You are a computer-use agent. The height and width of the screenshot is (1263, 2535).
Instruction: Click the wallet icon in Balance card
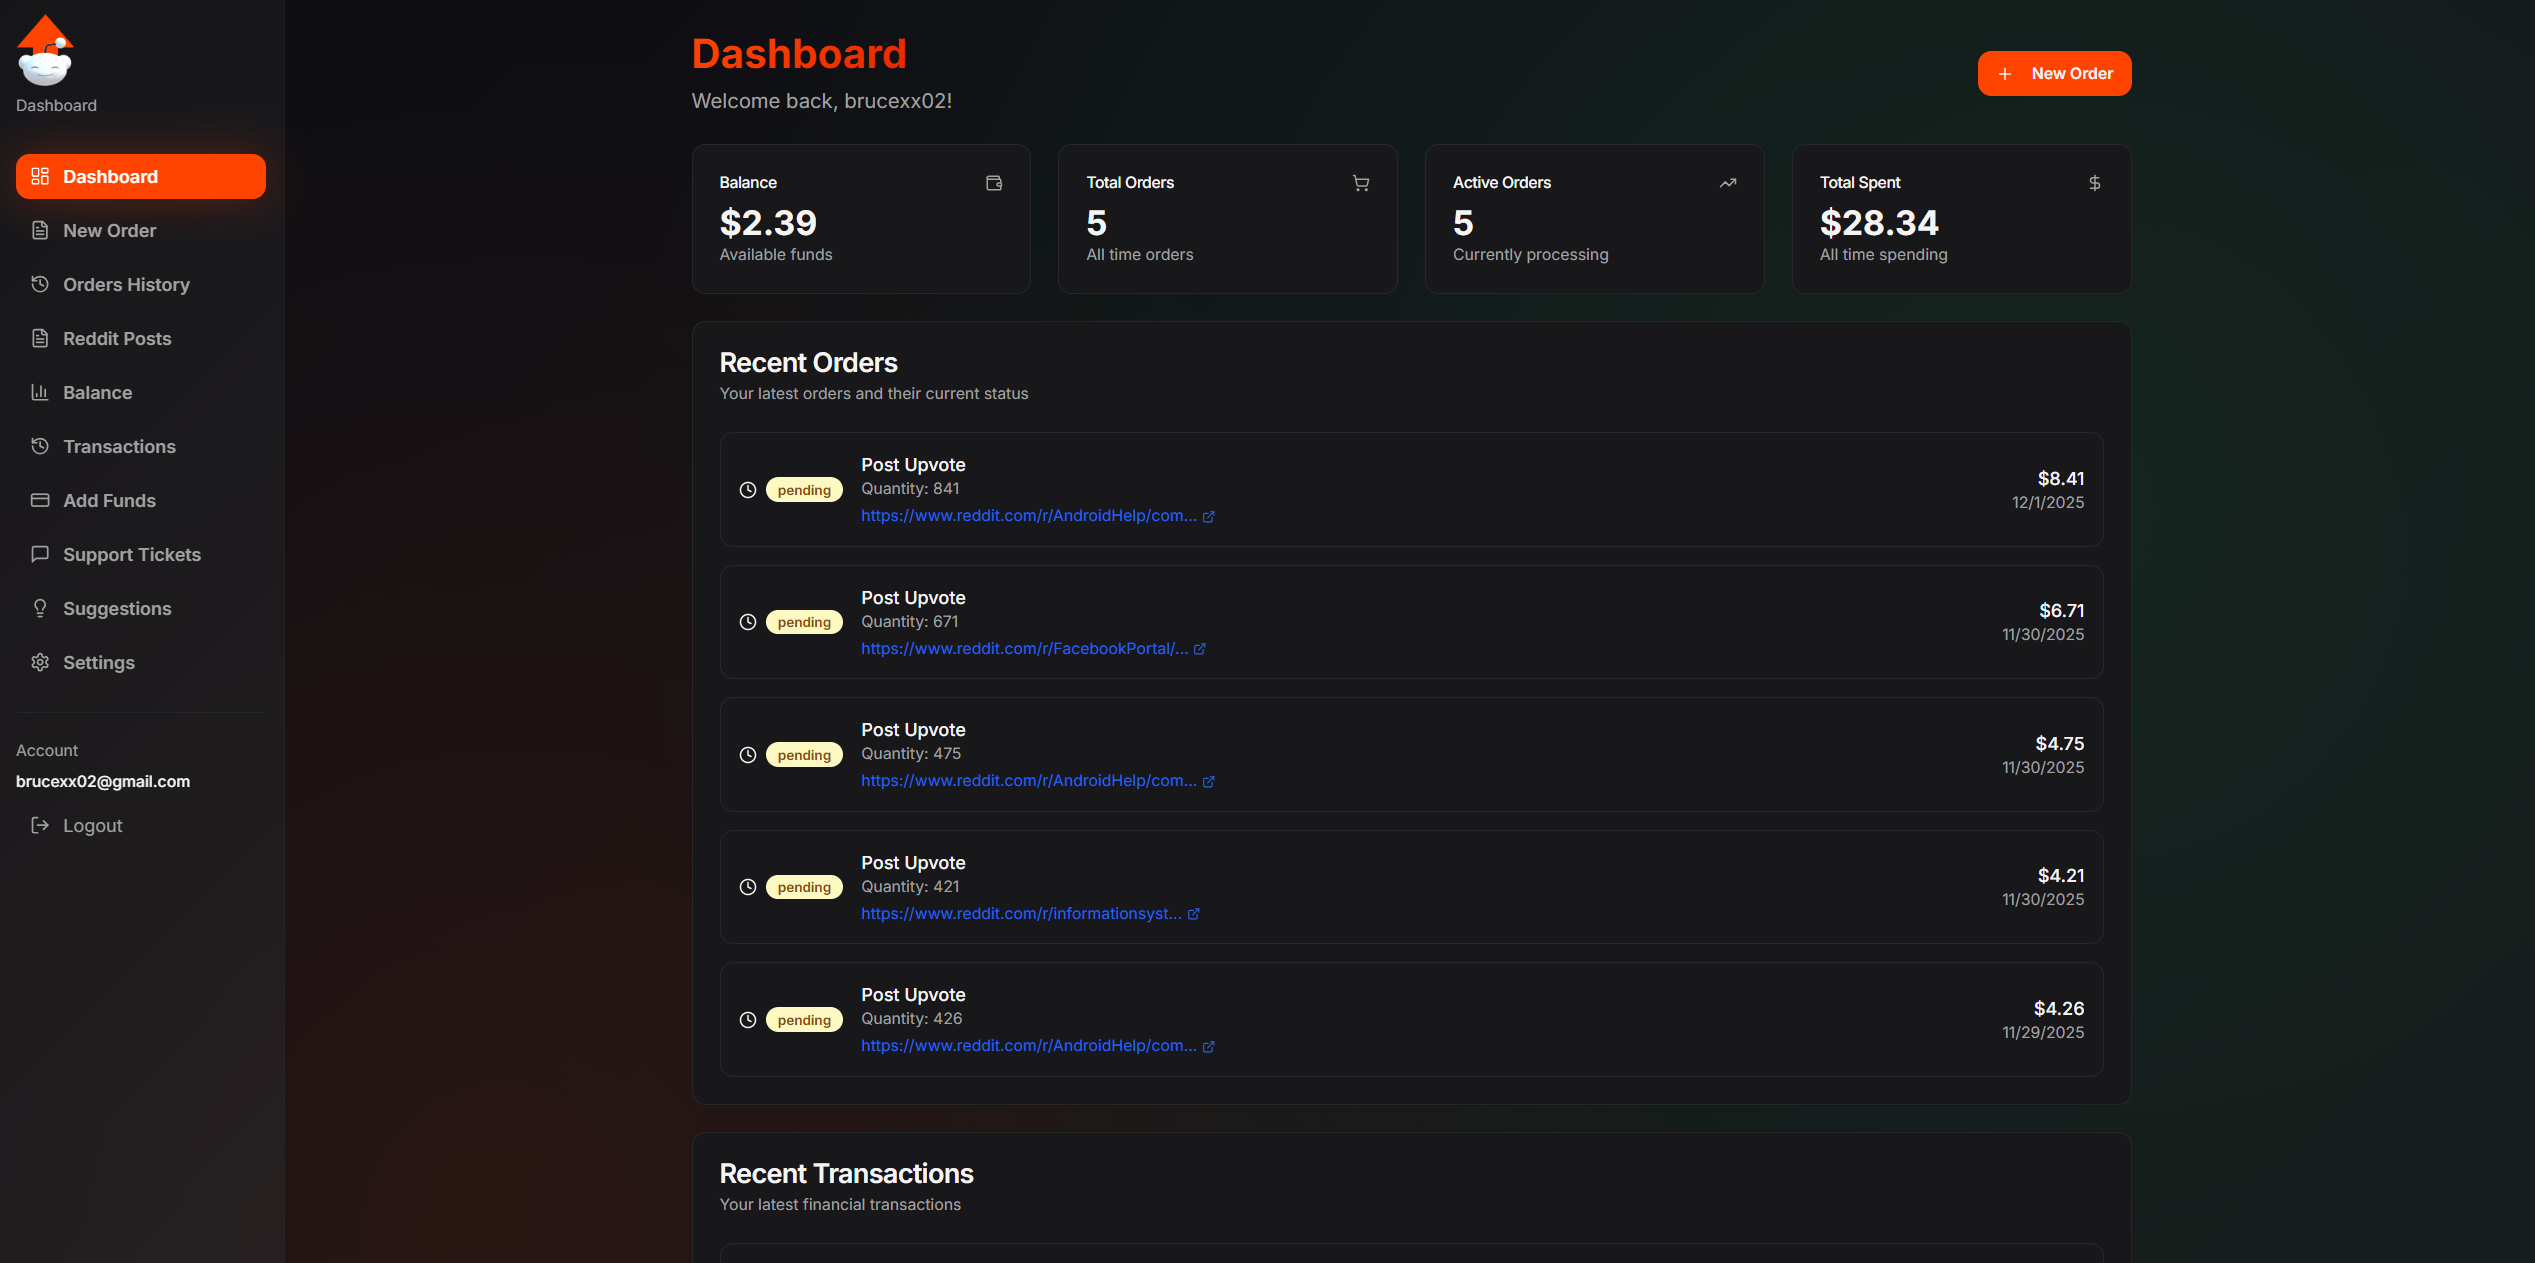993,183
